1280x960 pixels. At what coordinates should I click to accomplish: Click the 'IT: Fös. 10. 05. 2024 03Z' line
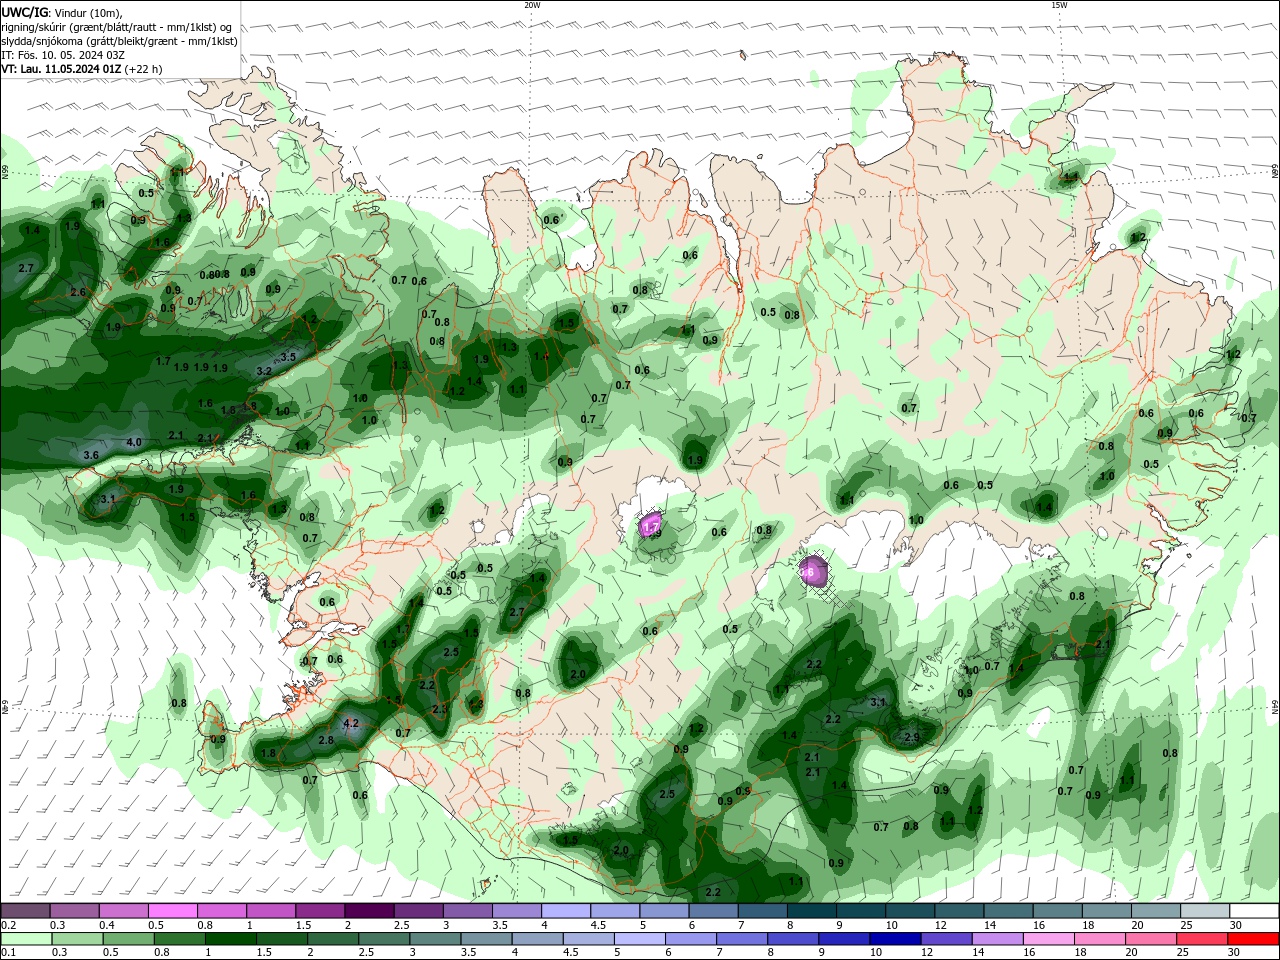[63, 55]
